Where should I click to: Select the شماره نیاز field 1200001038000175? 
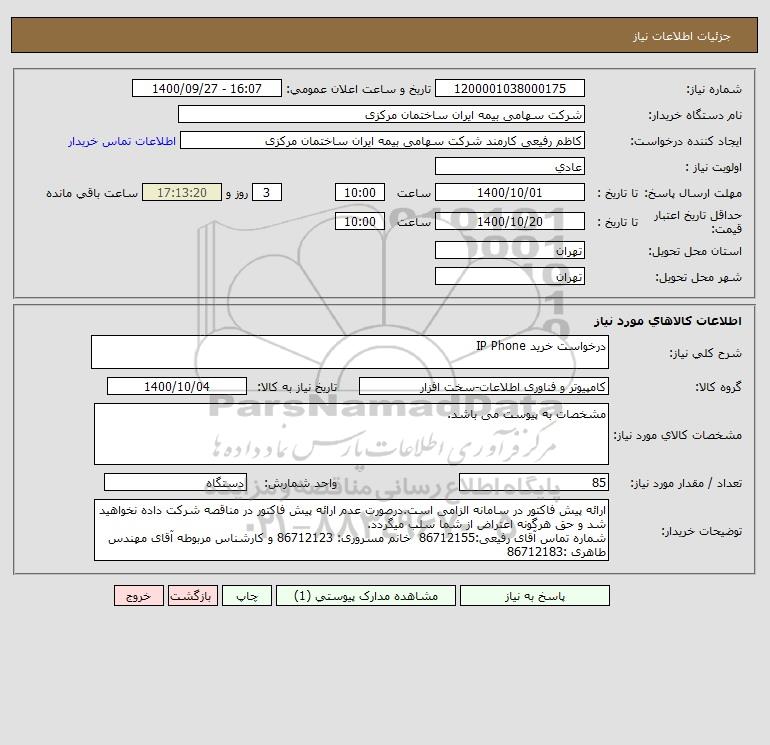(x=510, y=88)
